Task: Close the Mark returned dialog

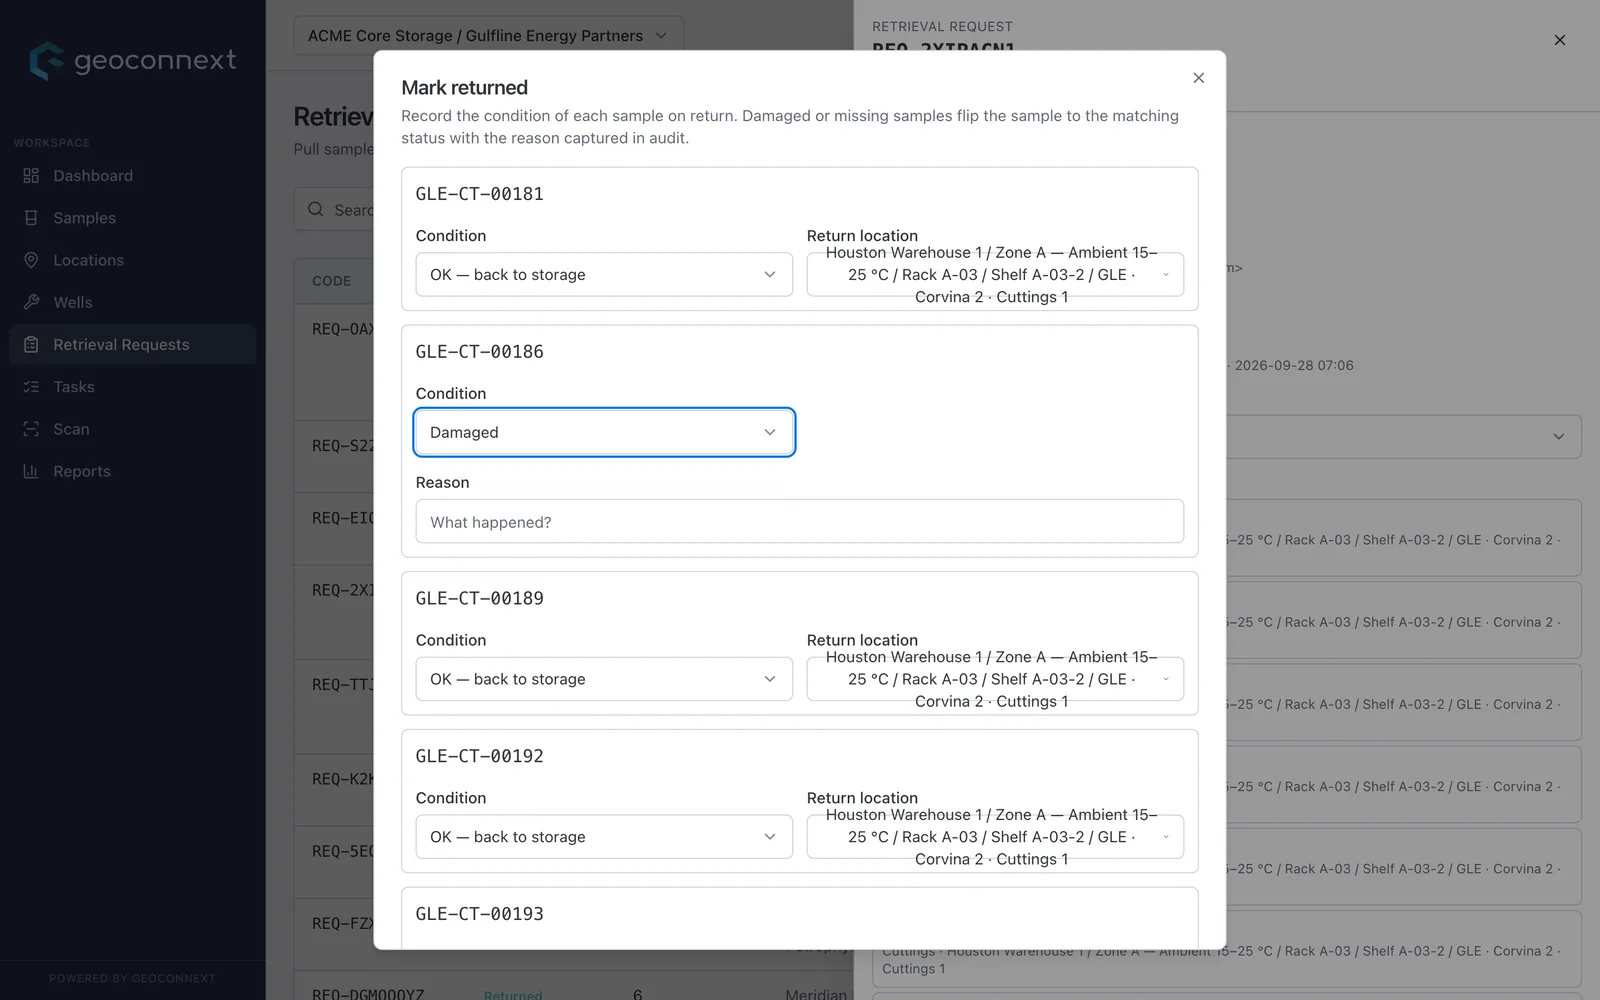Action: (1198, 78)
